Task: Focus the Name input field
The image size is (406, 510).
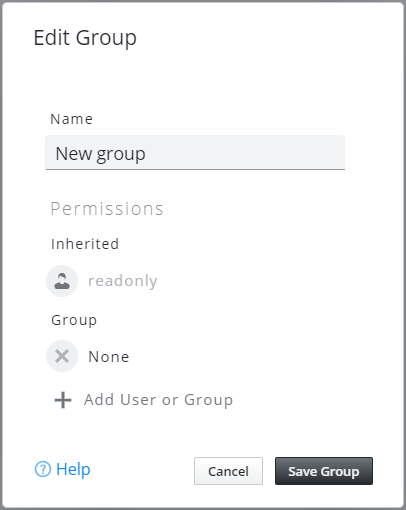Action: (195, 153)
